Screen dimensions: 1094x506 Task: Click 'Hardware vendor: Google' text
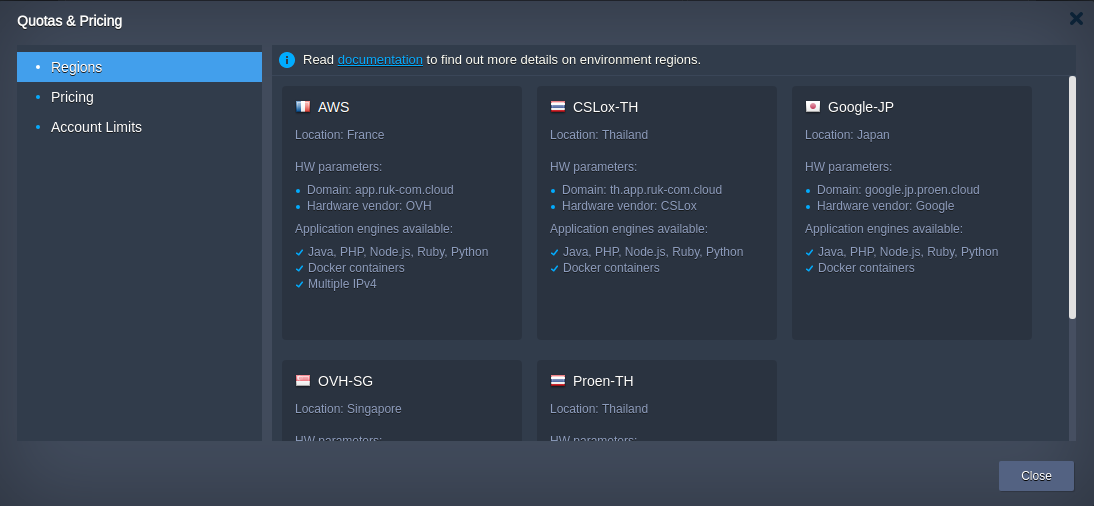[x=885, y=206]
